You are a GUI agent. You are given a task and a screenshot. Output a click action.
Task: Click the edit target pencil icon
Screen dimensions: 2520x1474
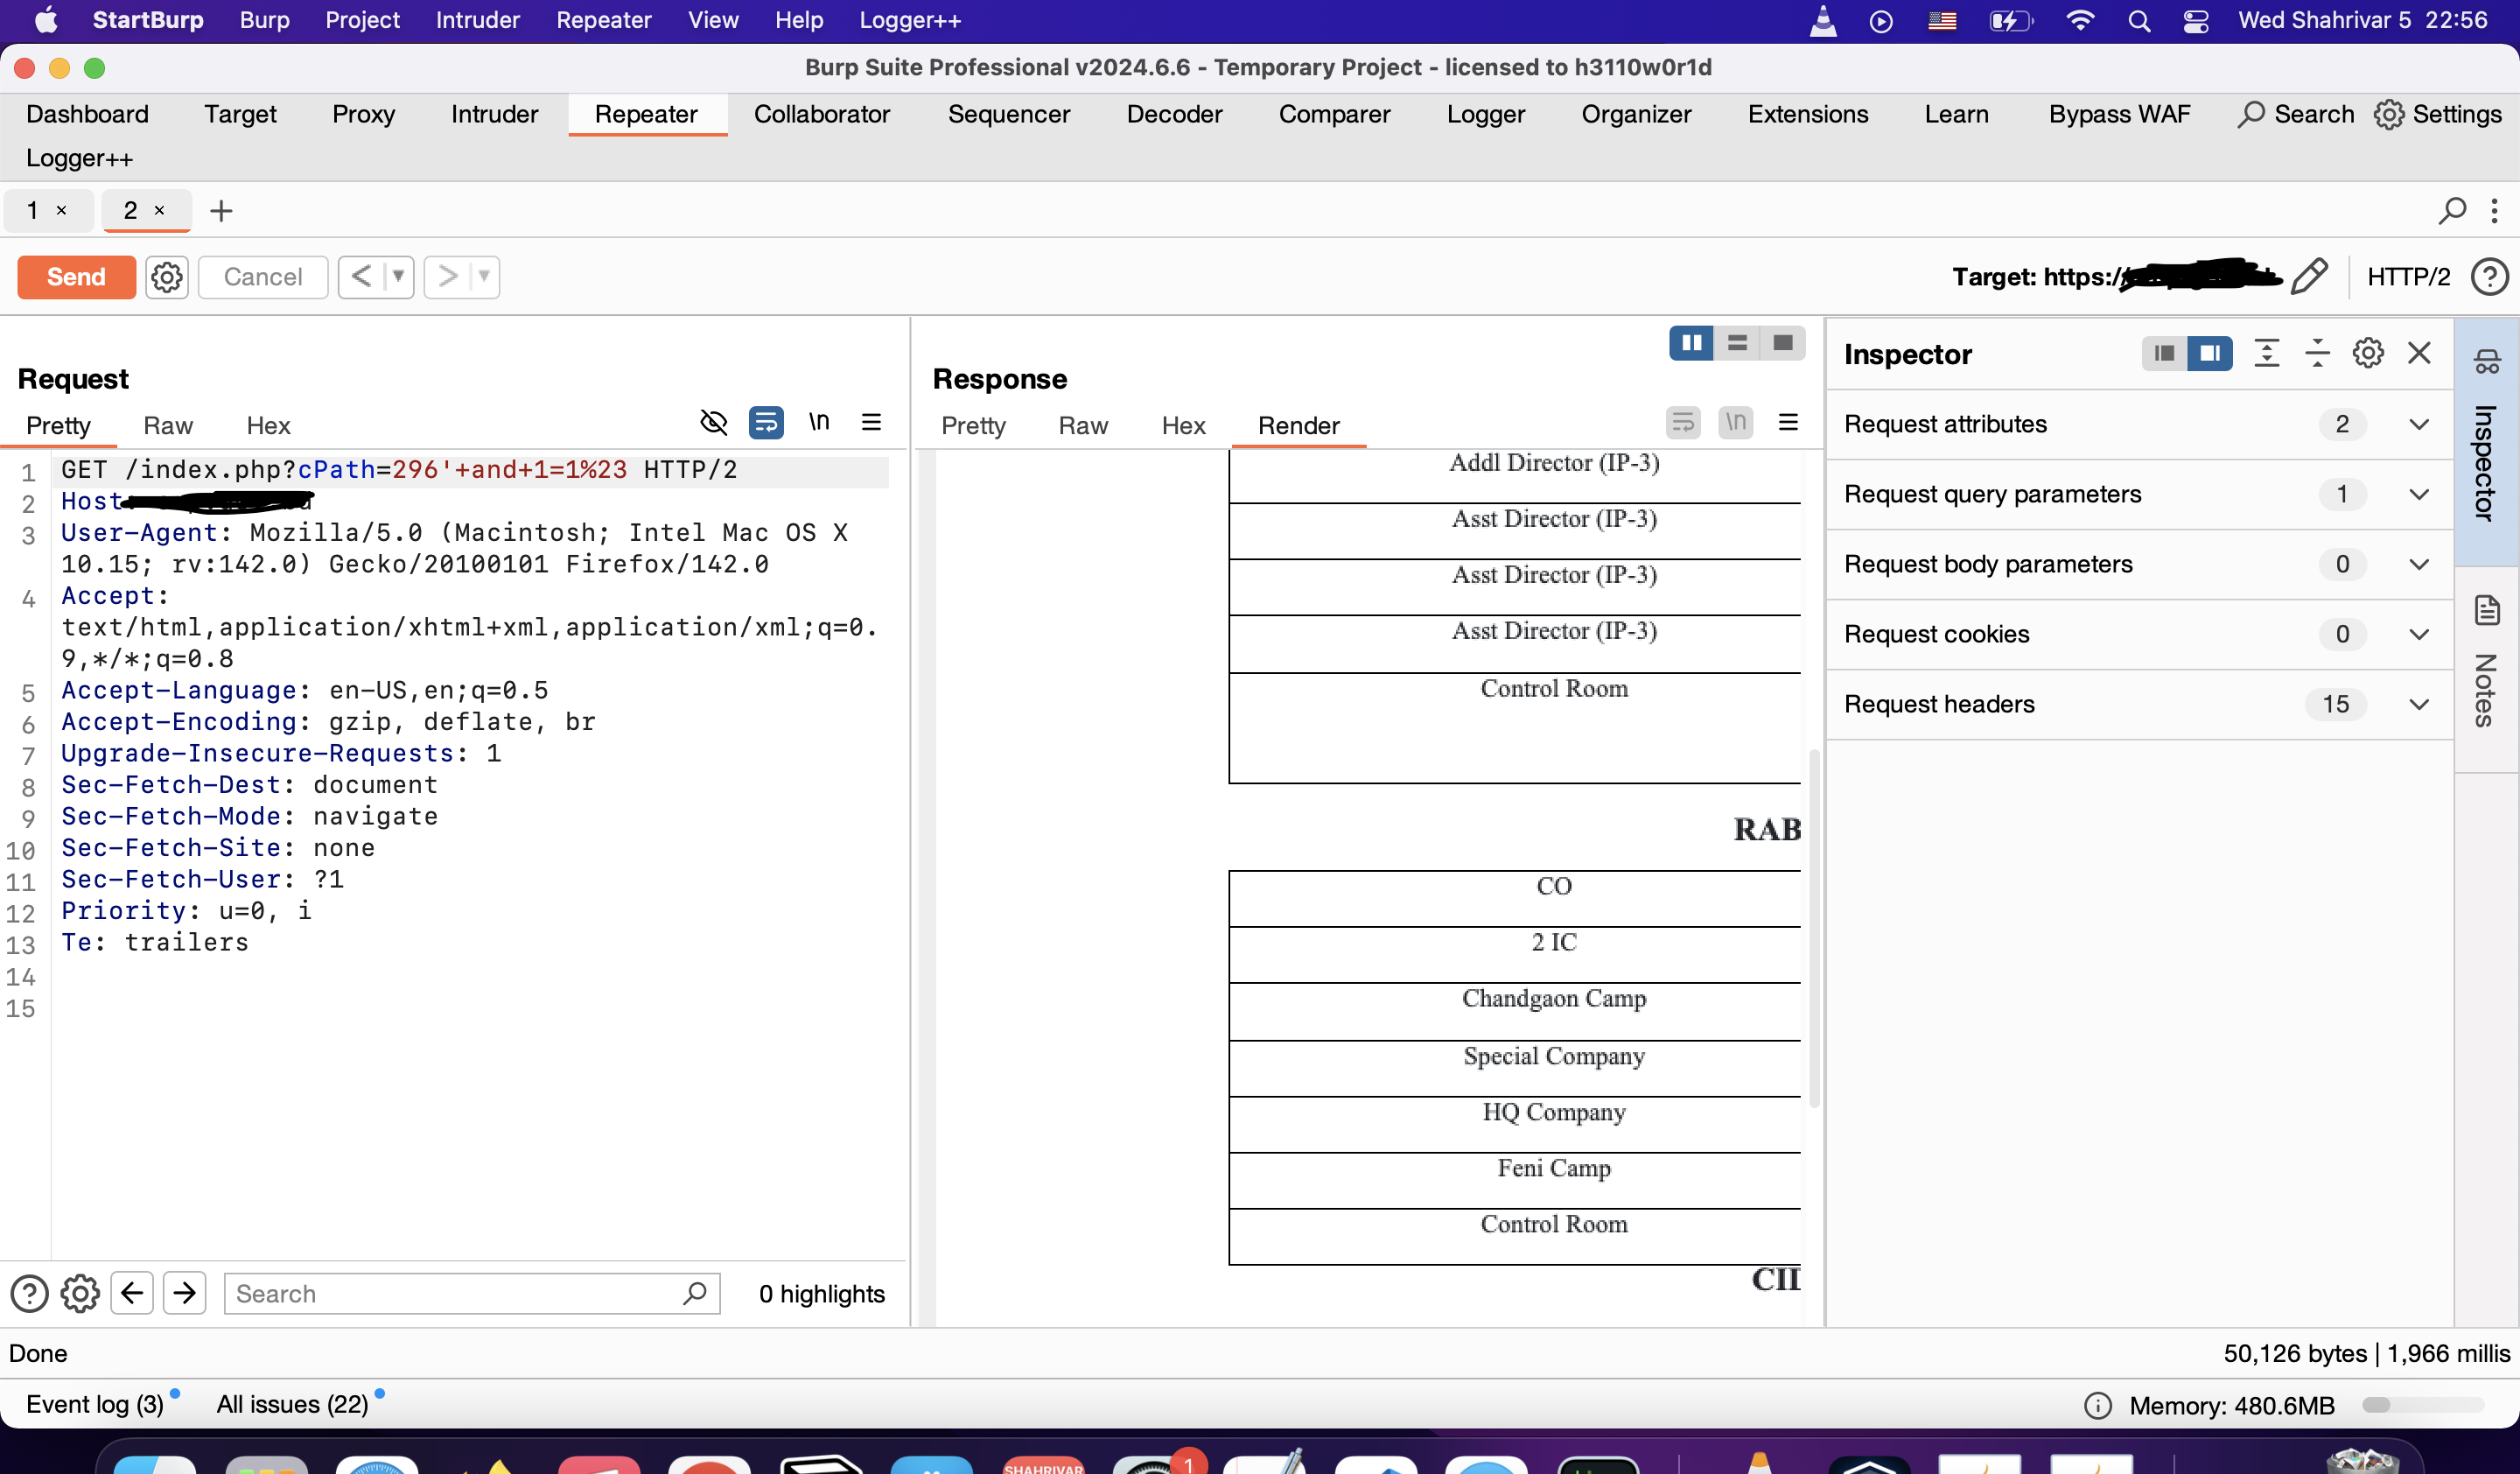pos(2310,276)
